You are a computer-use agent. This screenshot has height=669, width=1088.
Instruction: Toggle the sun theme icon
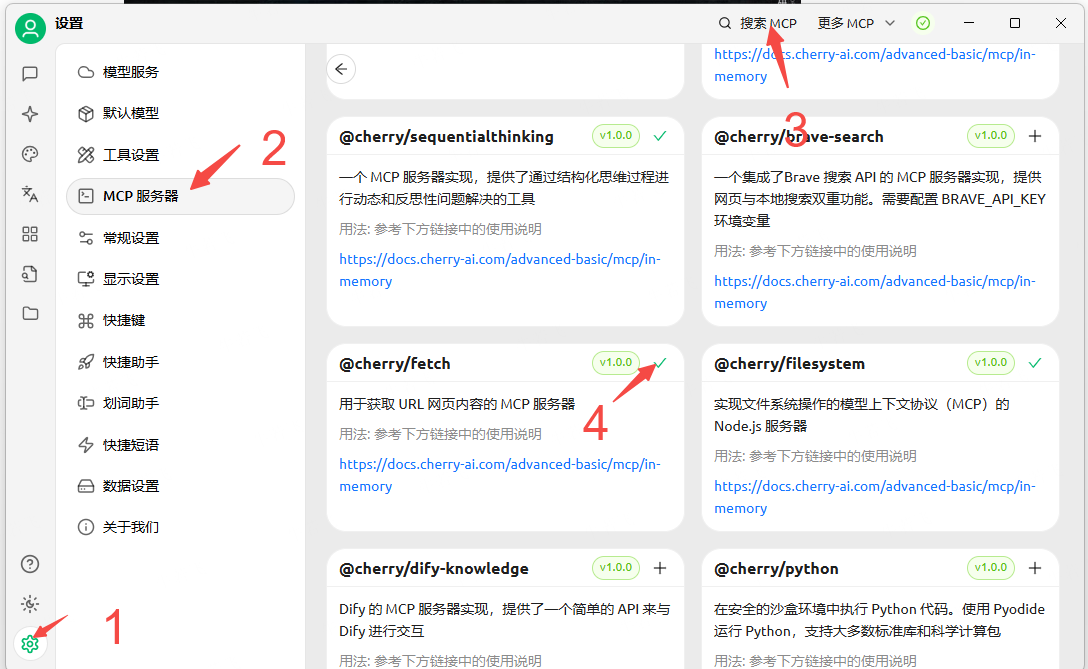point(30,604)
